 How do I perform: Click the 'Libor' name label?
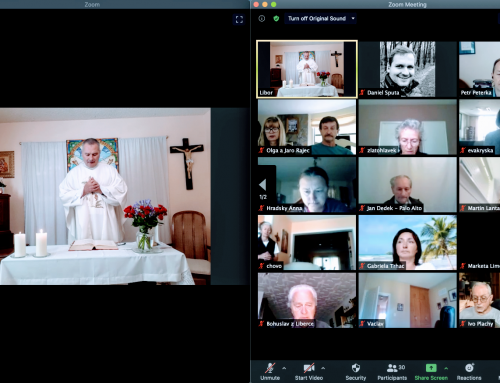tap(266, 93)
